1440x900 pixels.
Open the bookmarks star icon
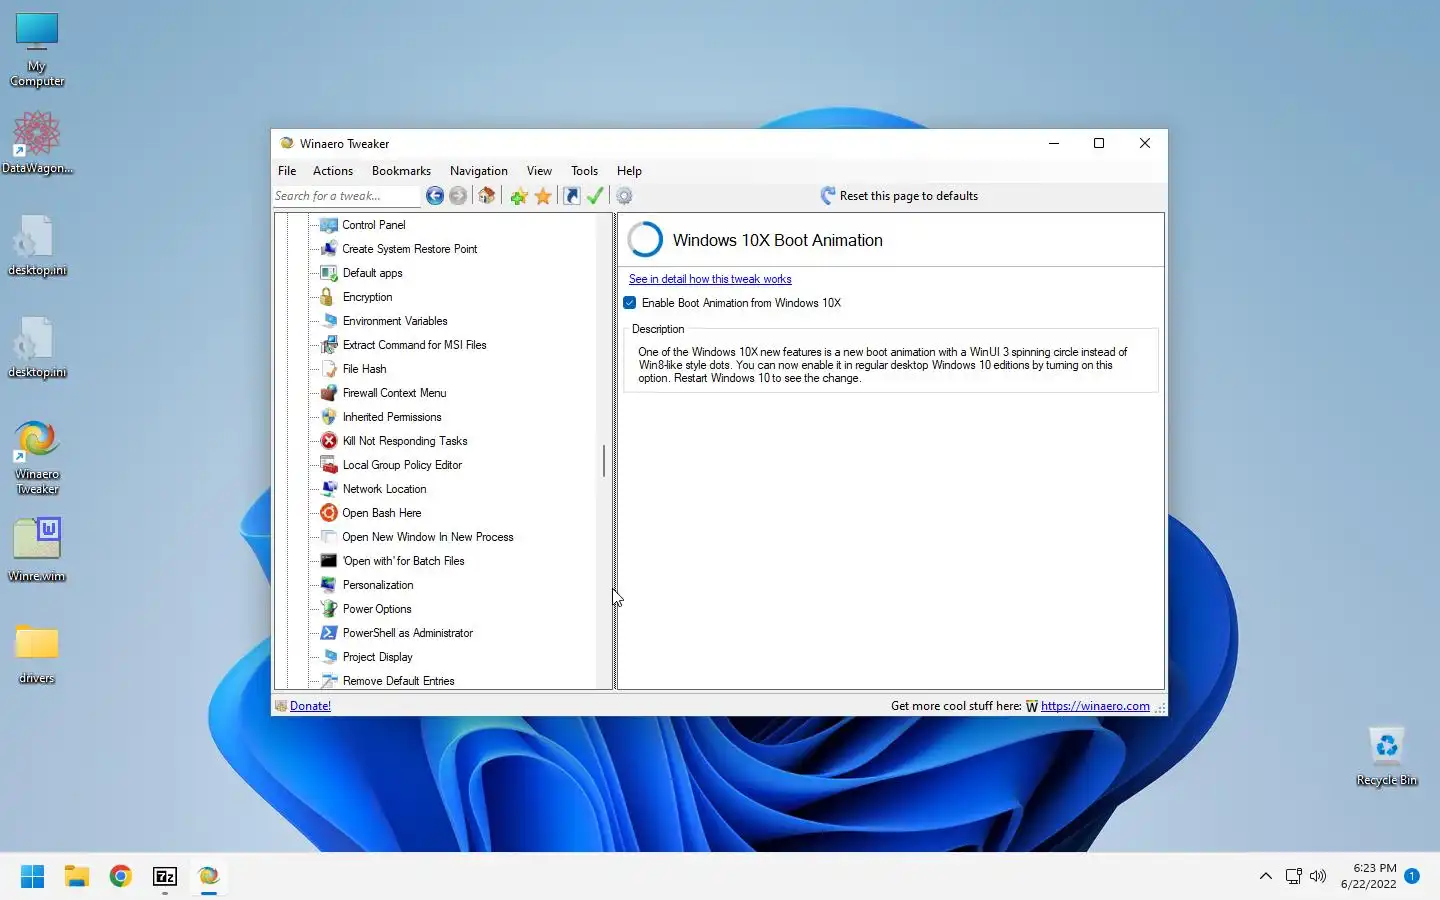[543, 196]
